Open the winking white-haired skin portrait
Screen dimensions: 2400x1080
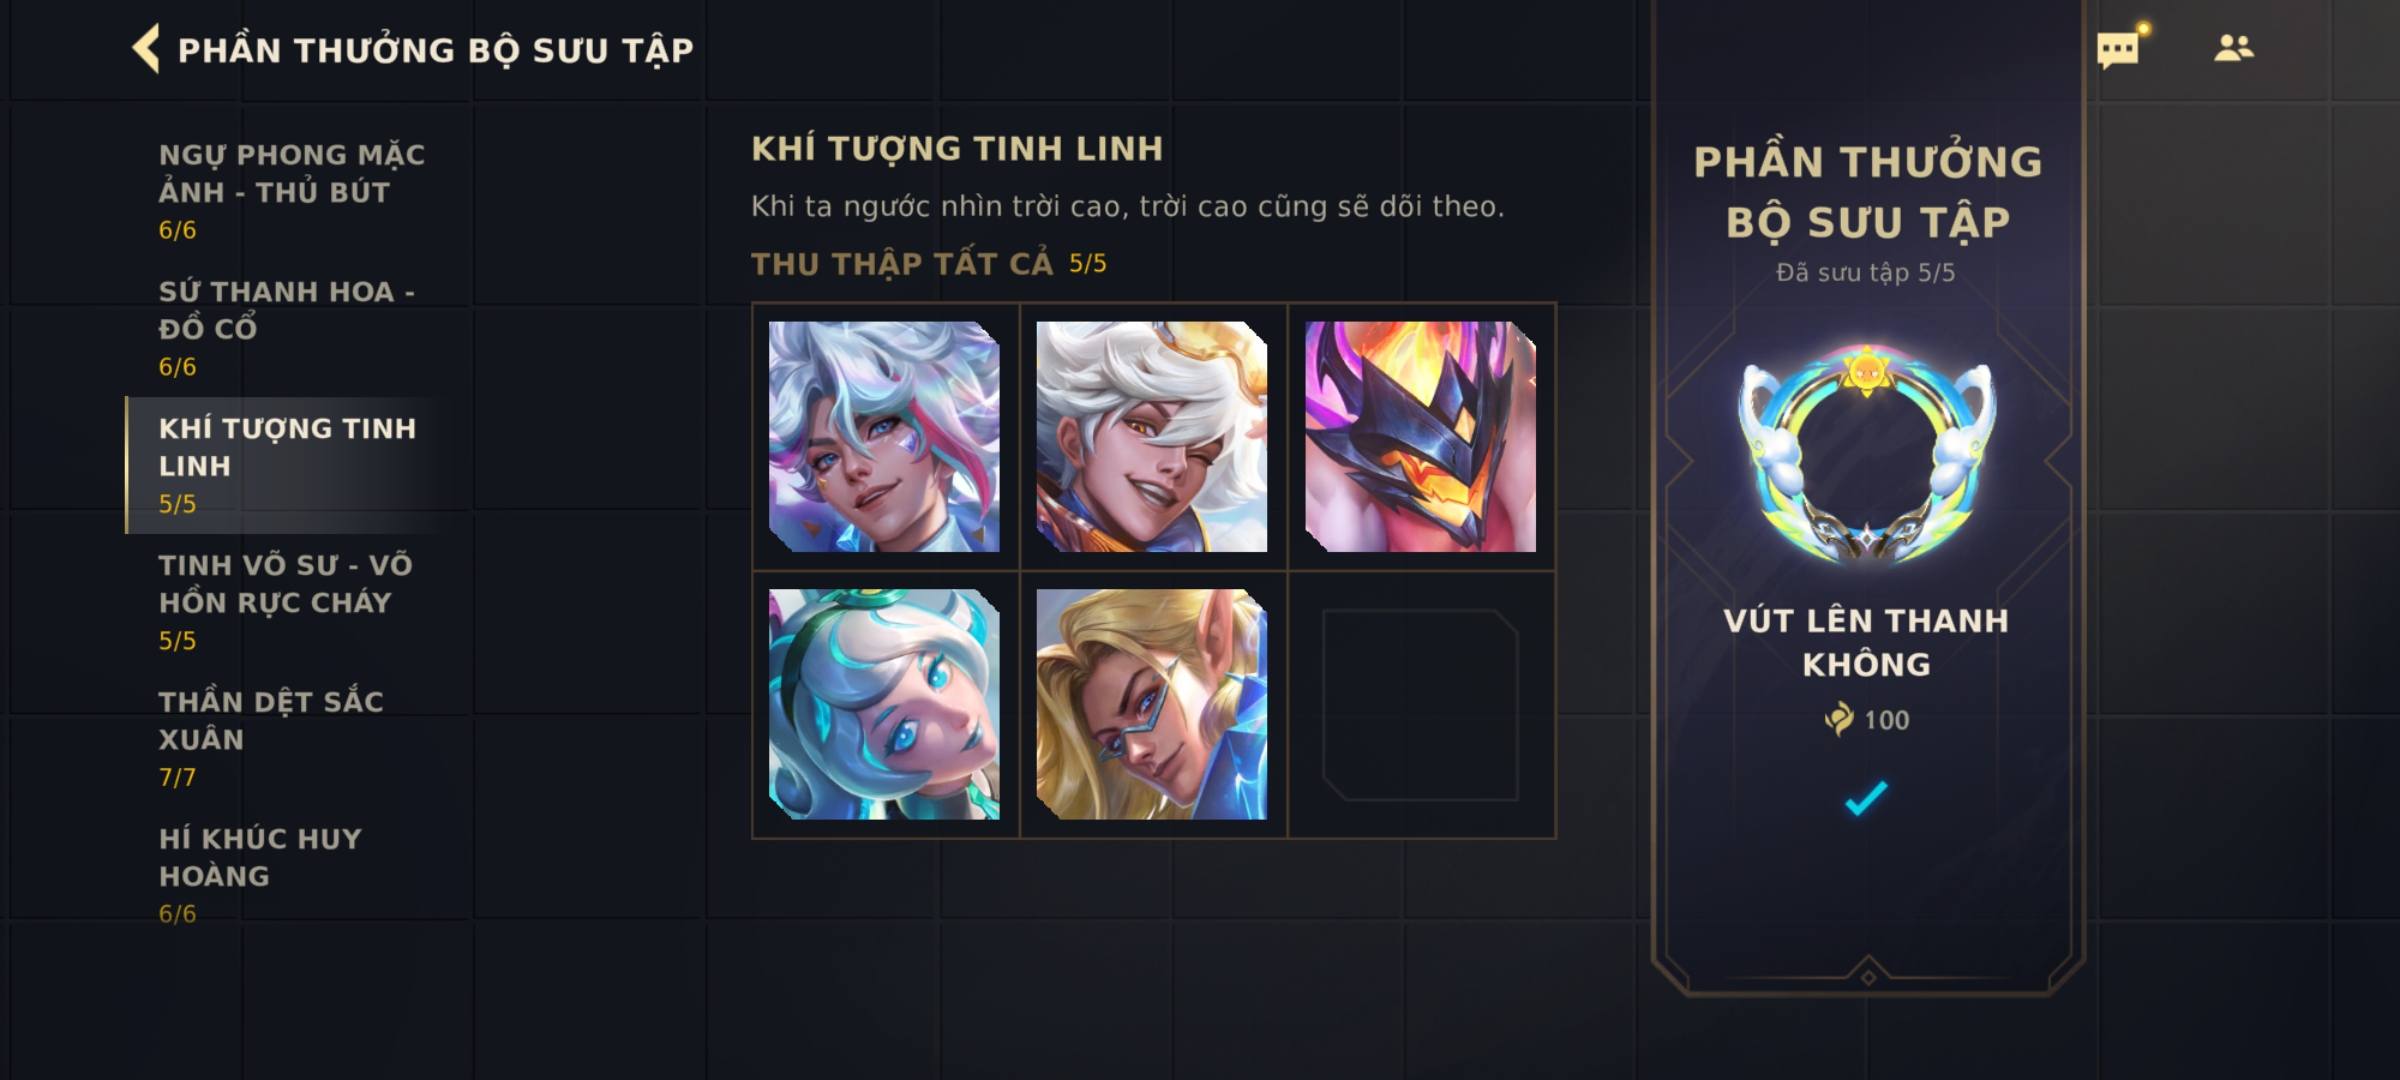(x=1152, y=436)
